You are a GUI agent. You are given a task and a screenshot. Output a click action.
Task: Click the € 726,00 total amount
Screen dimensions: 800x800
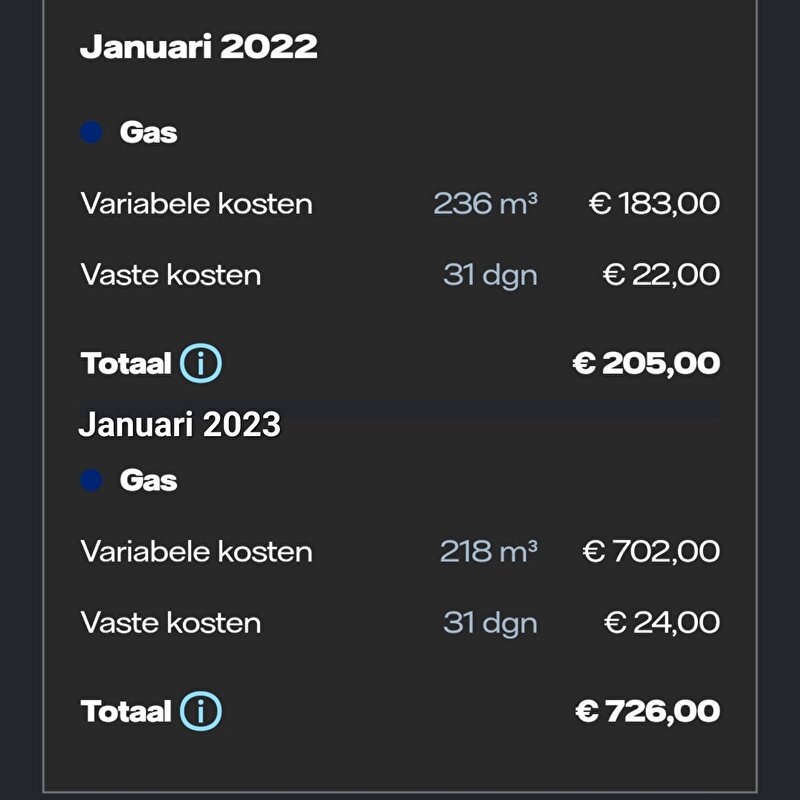pos(647,711)
